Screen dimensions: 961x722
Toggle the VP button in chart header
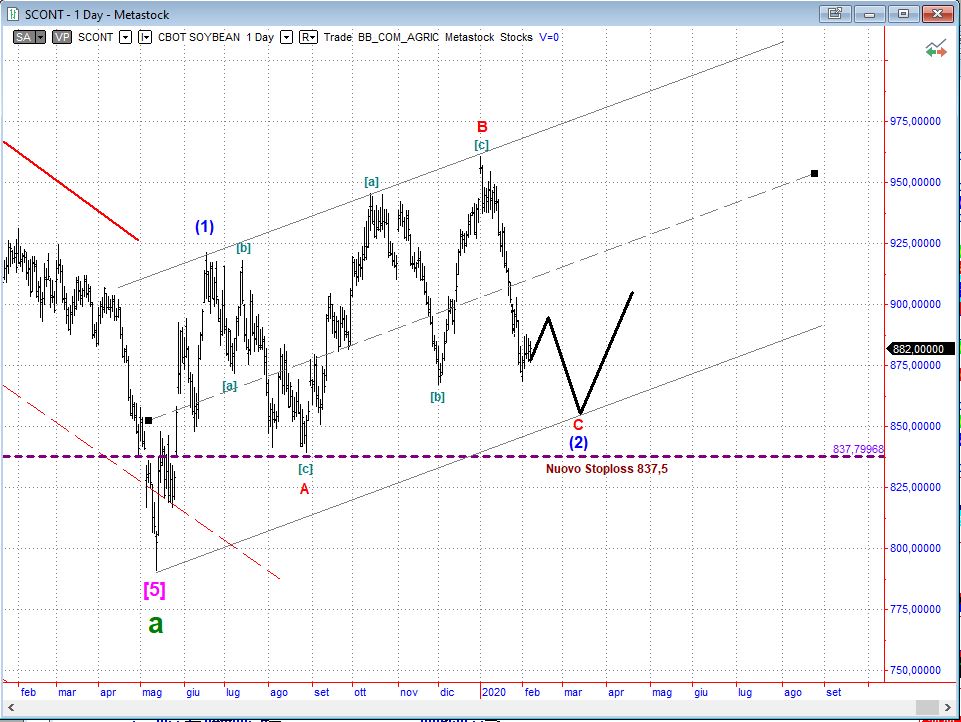(62, 37)
